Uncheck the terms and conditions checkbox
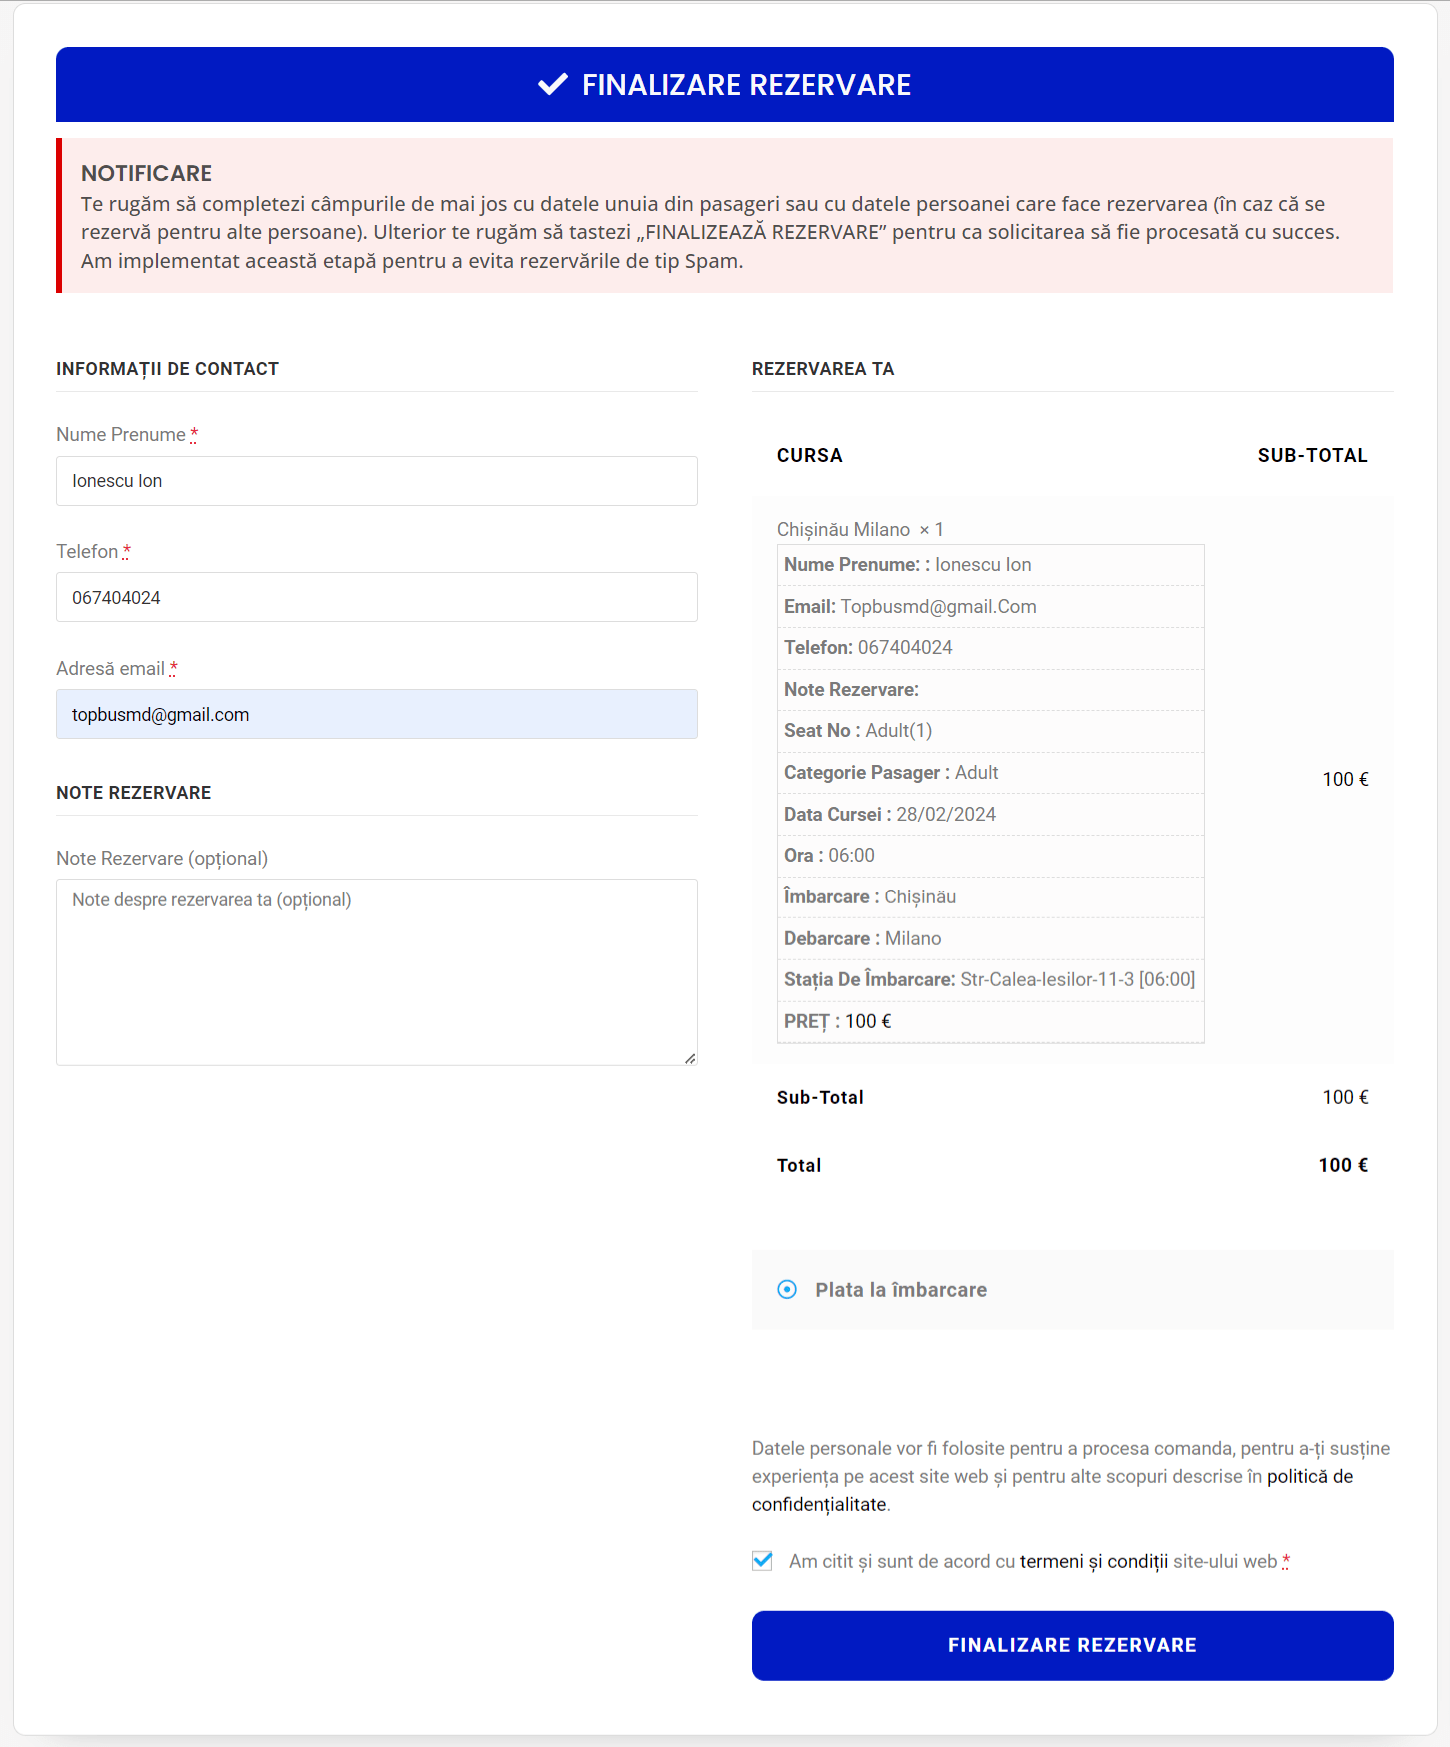This screenshot has height=1747, width=1450. 762,1561
